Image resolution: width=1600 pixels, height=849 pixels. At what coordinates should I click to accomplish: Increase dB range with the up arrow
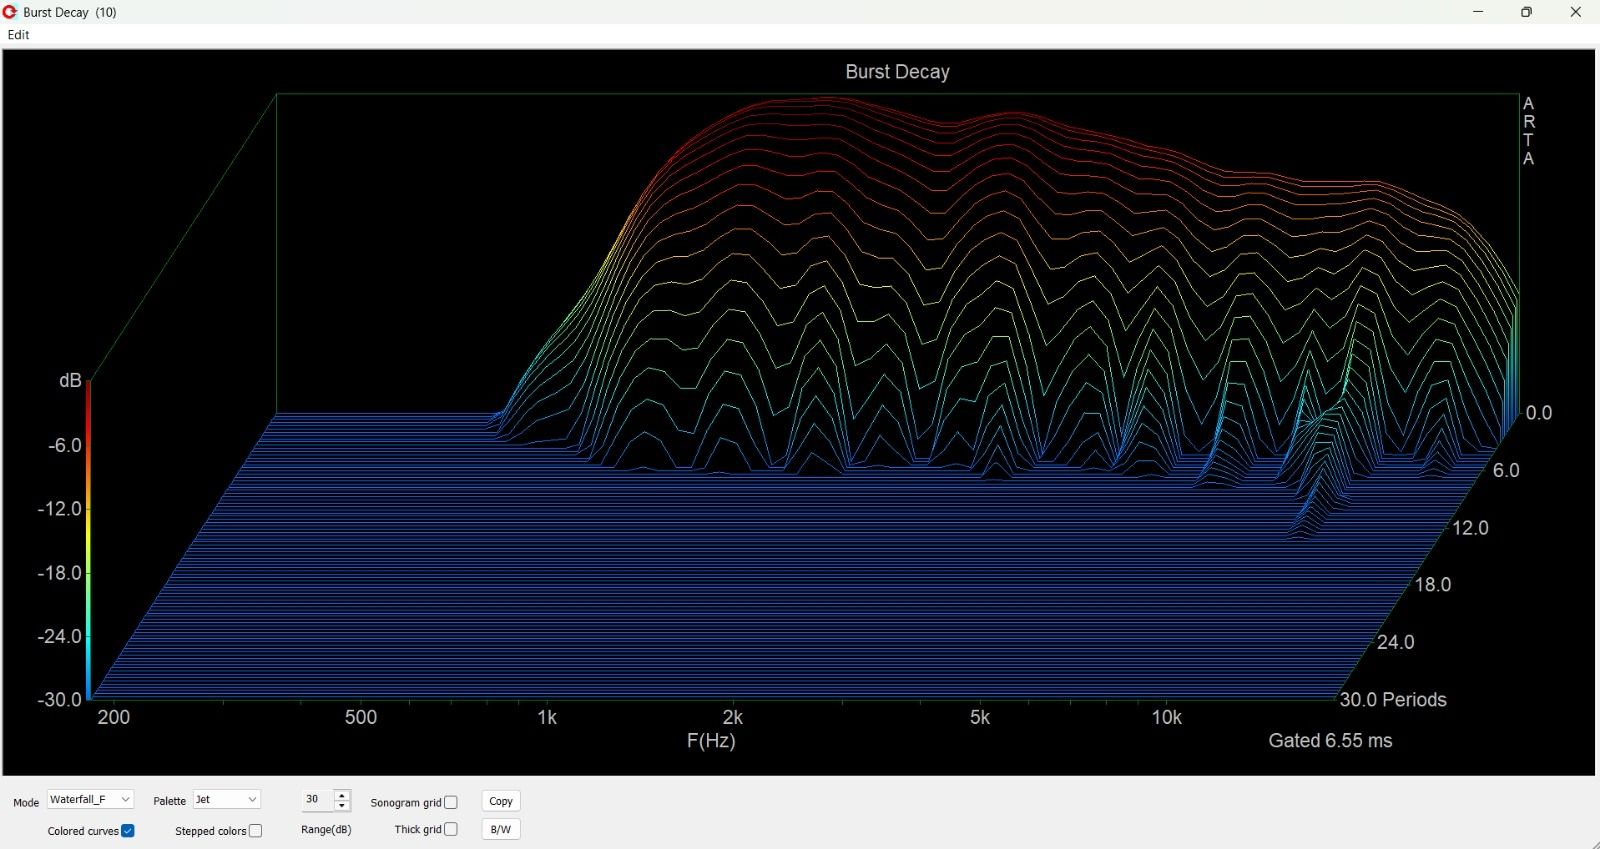click(x=342, y=795)
